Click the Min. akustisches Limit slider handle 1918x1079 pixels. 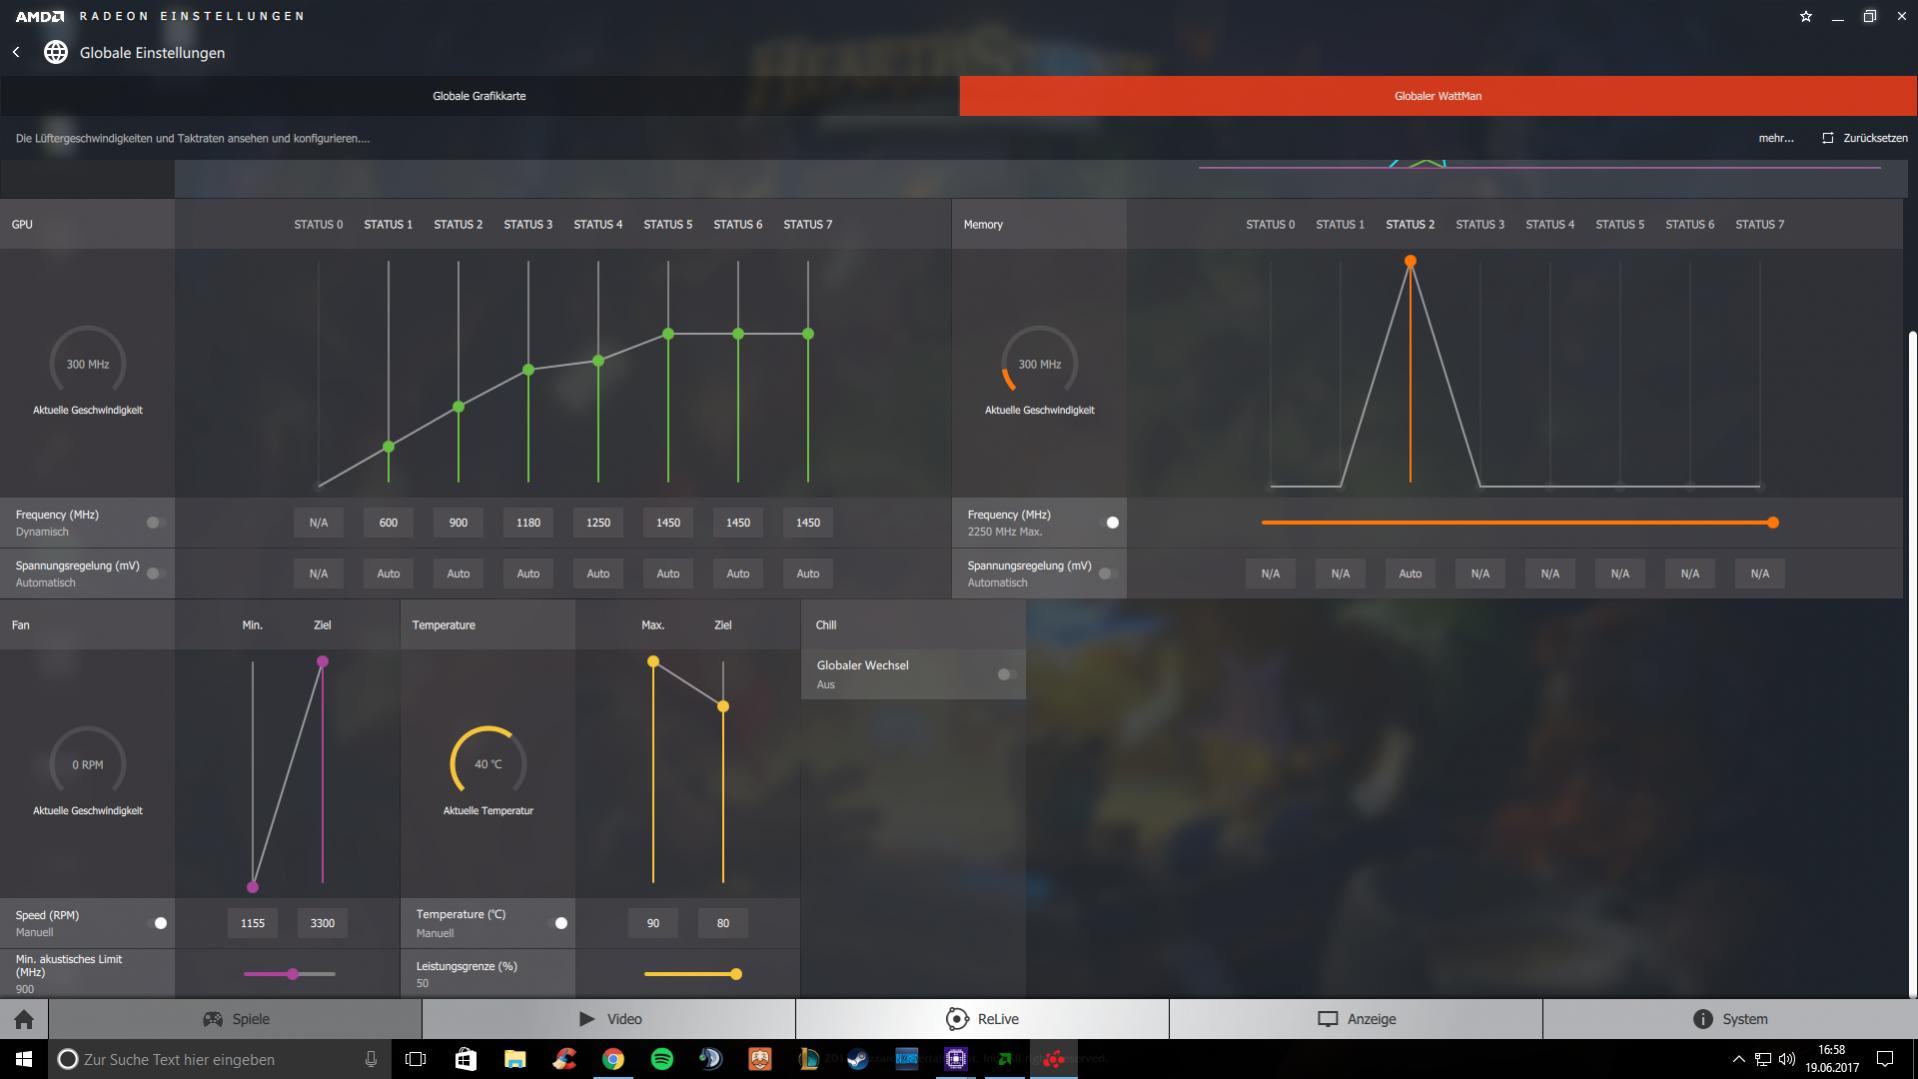pyautogui.click(x=292, y=973)
